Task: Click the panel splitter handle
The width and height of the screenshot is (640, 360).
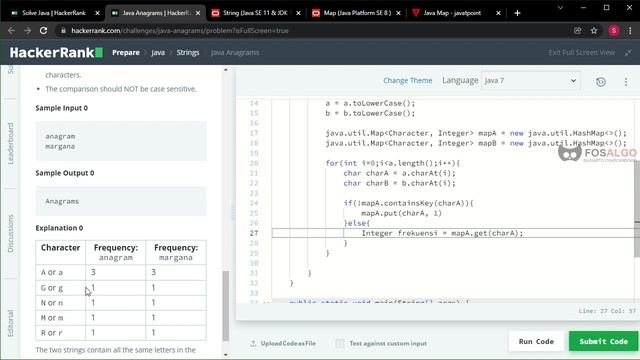Action: [233, 212]
